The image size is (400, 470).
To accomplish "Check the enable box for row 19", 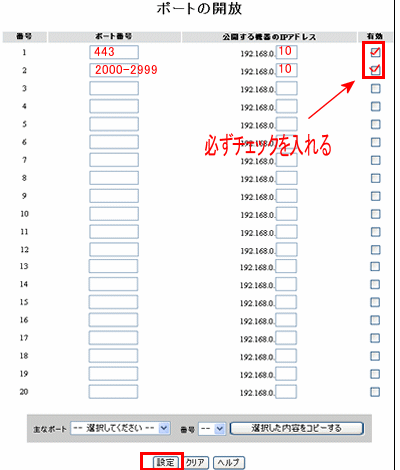I will click(x=375, y=374).
